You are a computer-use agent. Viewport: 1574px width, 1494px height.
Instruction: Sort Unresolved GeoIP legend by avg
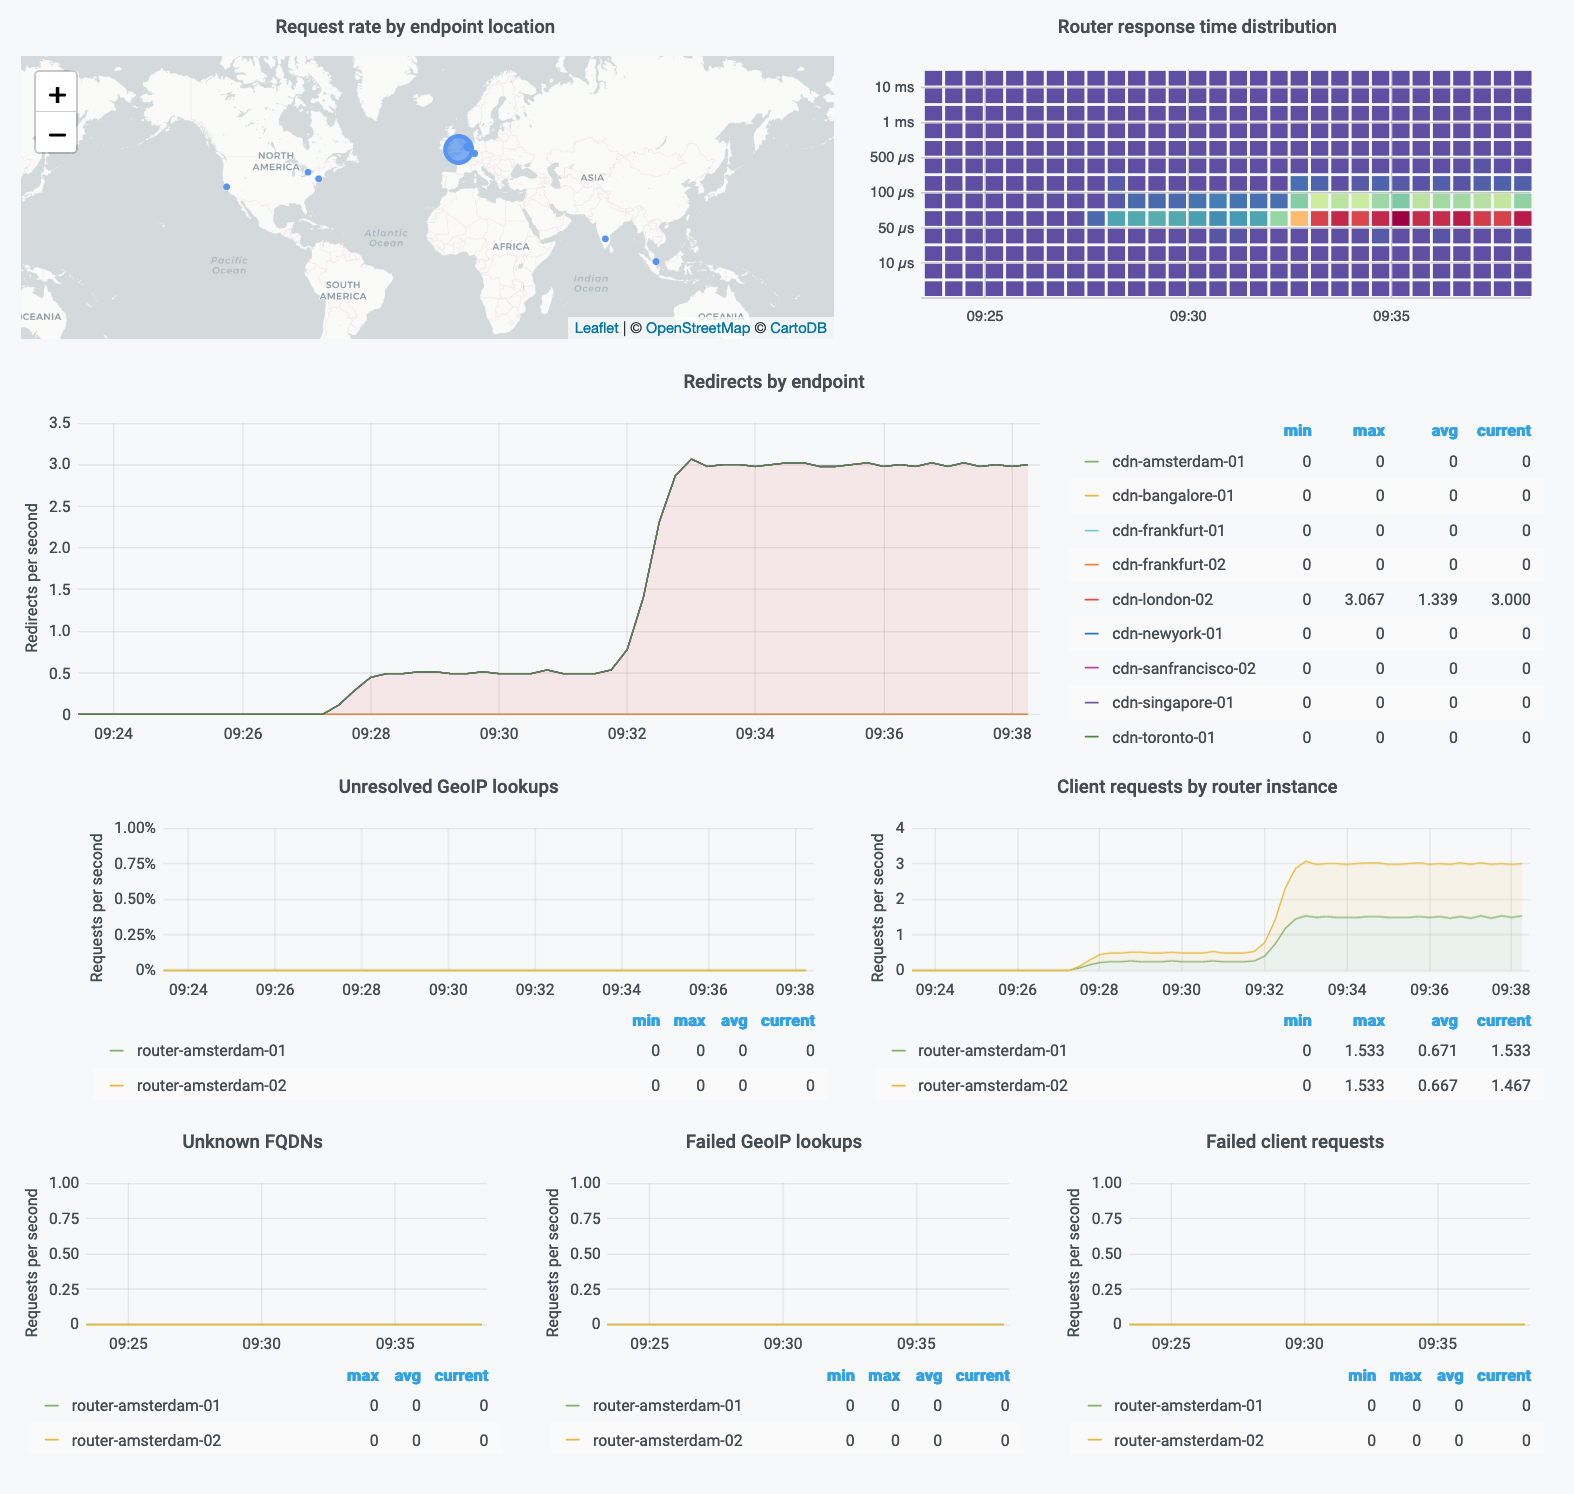(734, 1021)
